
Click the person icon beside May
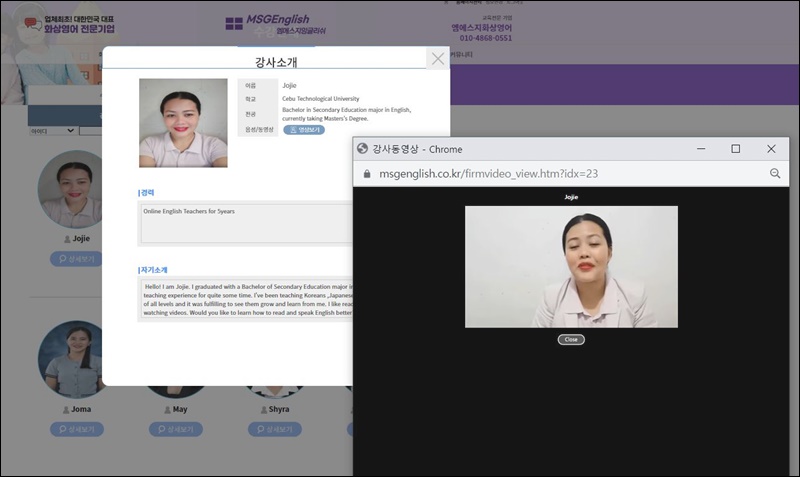(x=167, y=410)
